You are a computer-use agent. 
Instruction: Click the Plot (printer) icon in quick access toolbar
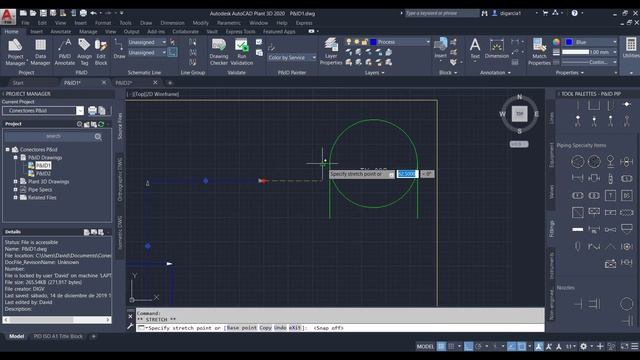click(x=83, y=13)
